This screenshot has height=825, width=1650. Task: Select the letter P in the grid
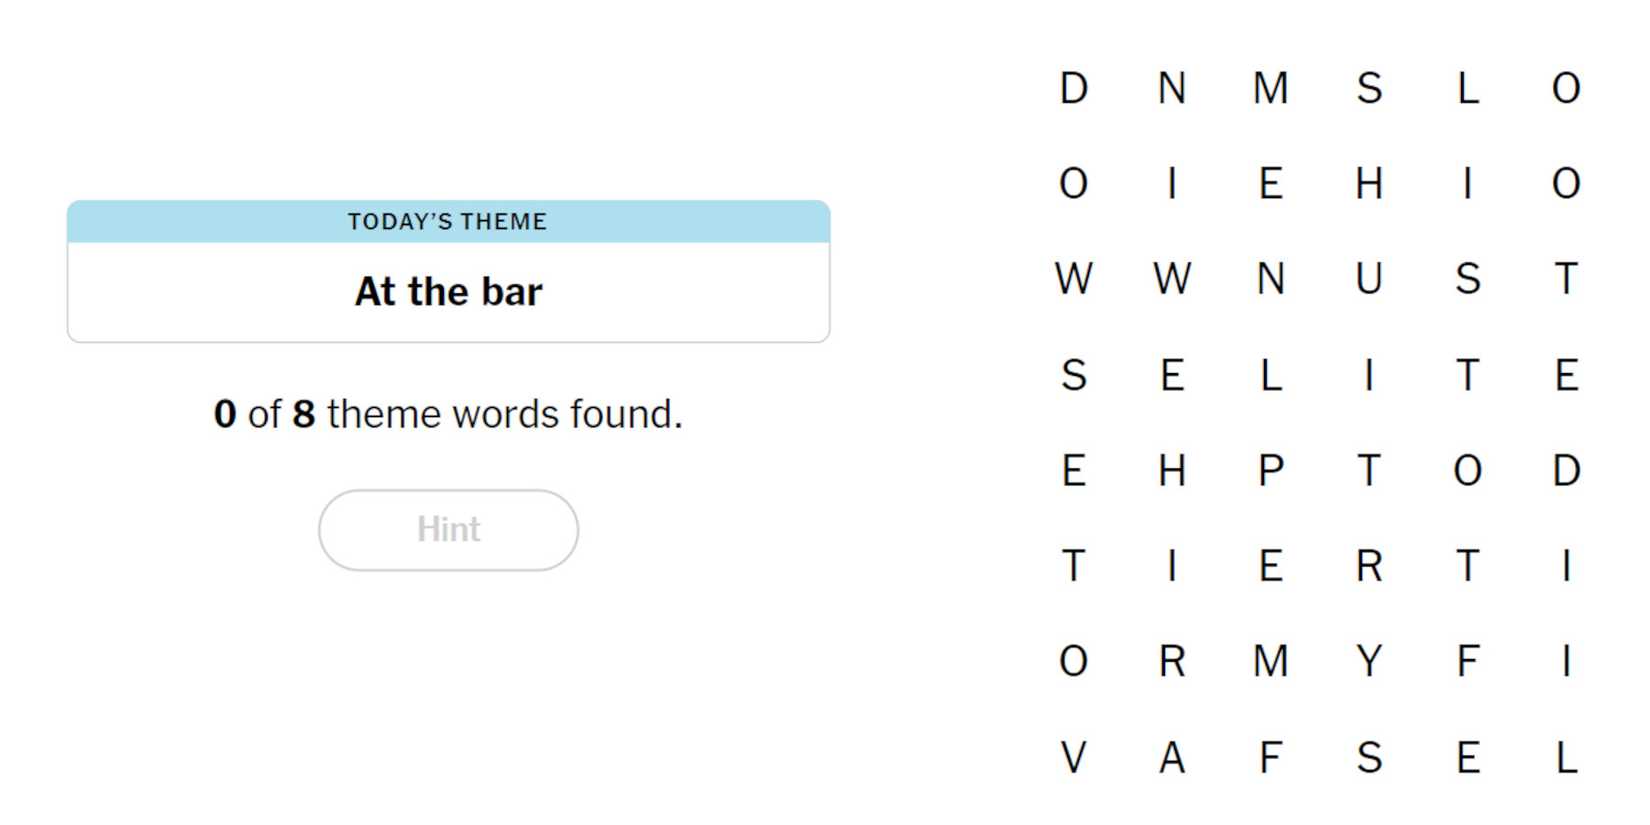1271,470
